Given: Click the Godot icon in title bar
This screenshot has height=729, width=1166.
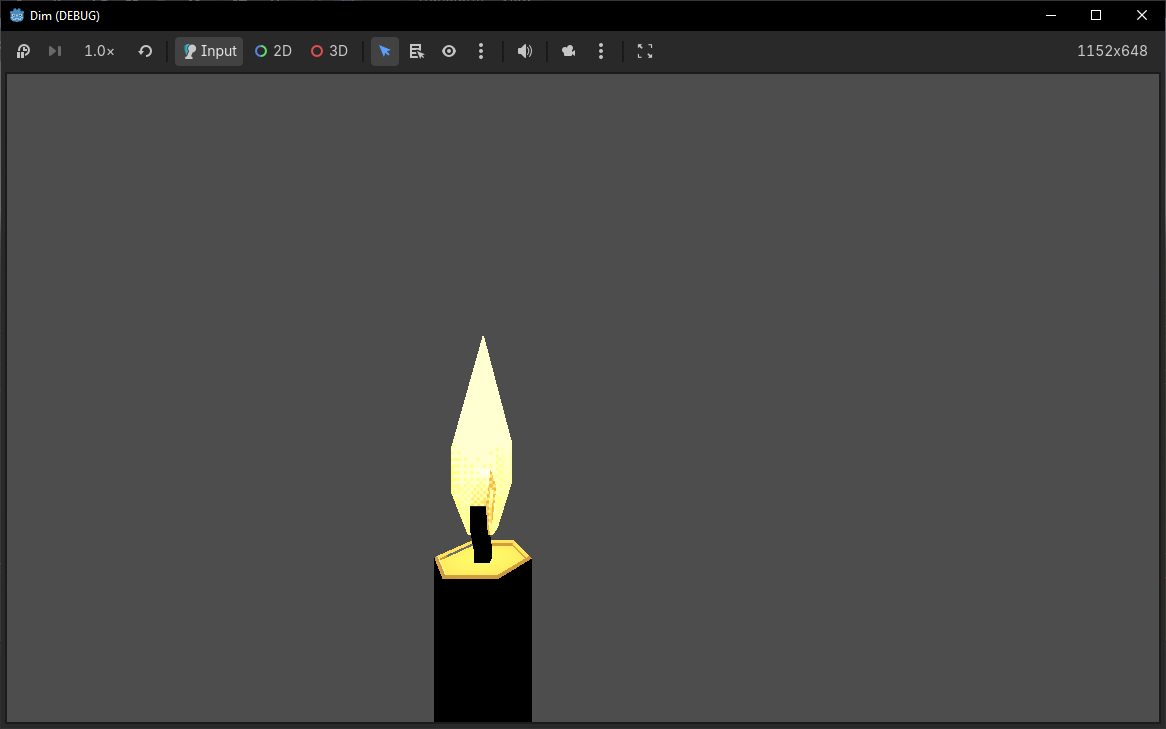Looking at the screenshot, I should pos(17,15).
